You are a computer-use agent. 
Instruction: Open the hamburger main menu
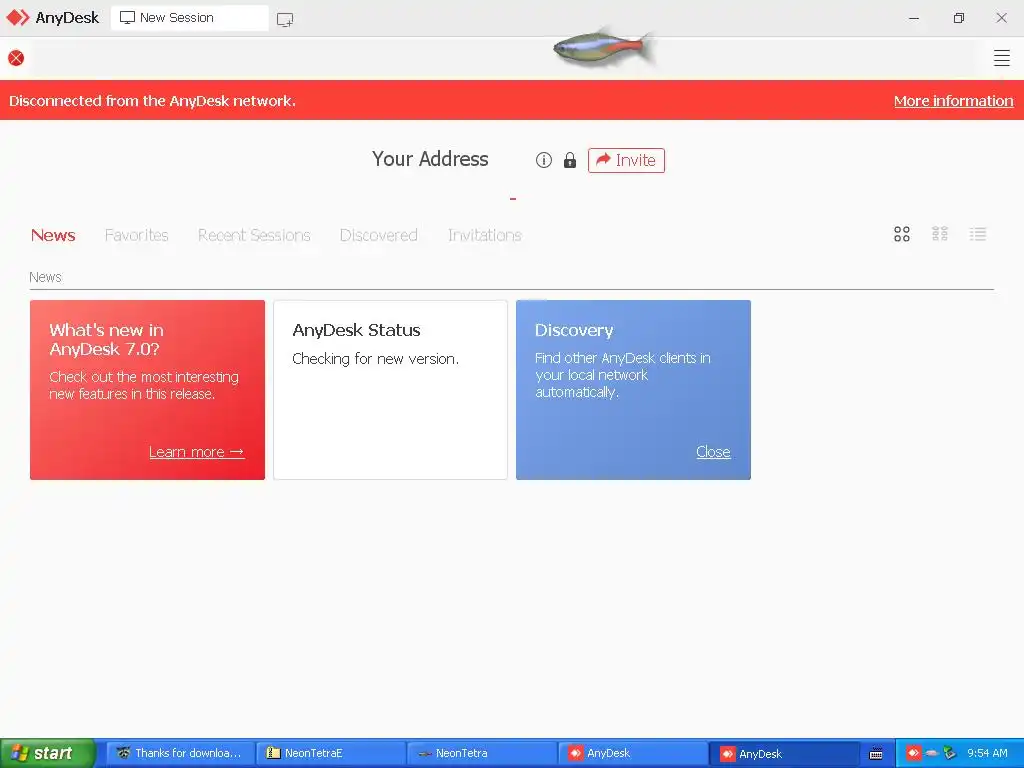coord(1001,58)
